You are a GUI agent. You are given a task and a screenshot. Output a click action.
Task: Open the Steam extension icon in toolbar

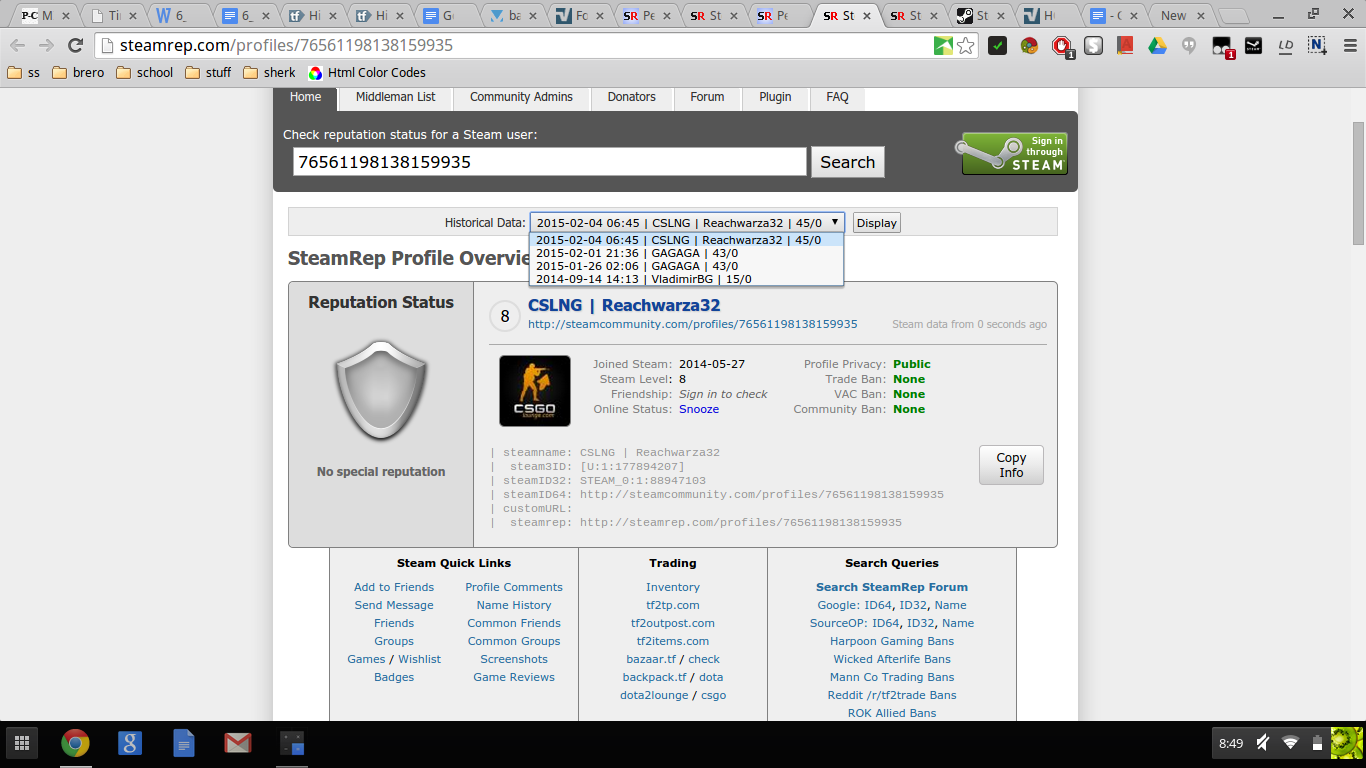pyautogui.click(x=1253, y=46)
